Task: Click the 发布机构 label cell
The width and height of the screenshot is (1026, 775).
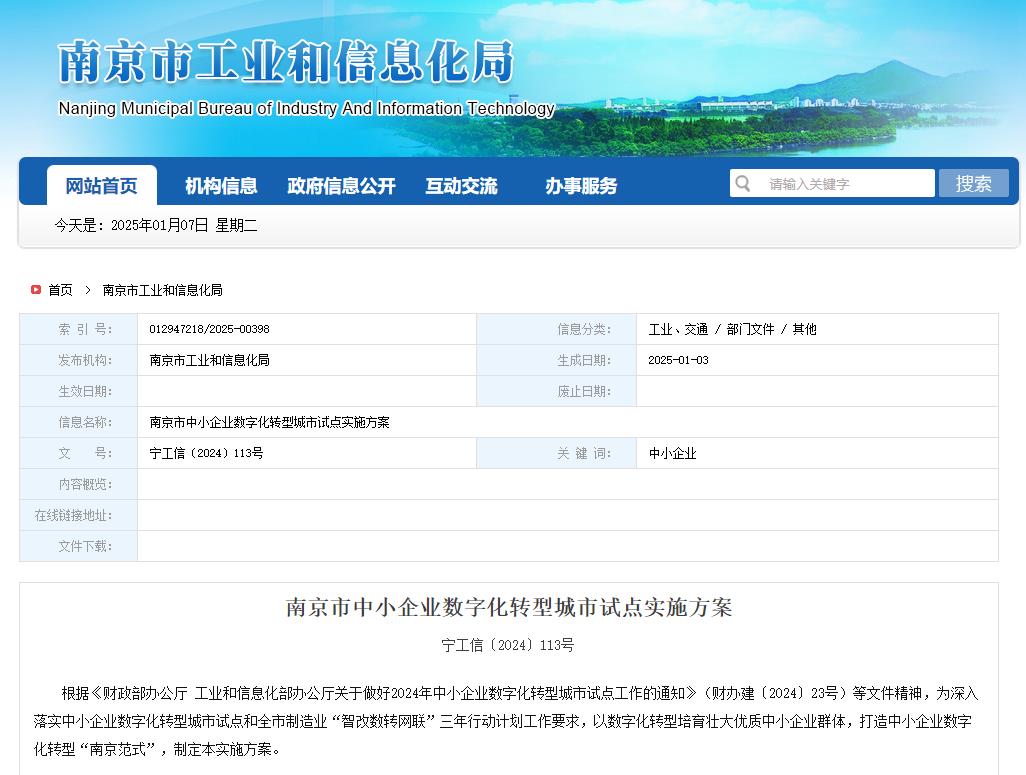Action: [x=79, y=360]
